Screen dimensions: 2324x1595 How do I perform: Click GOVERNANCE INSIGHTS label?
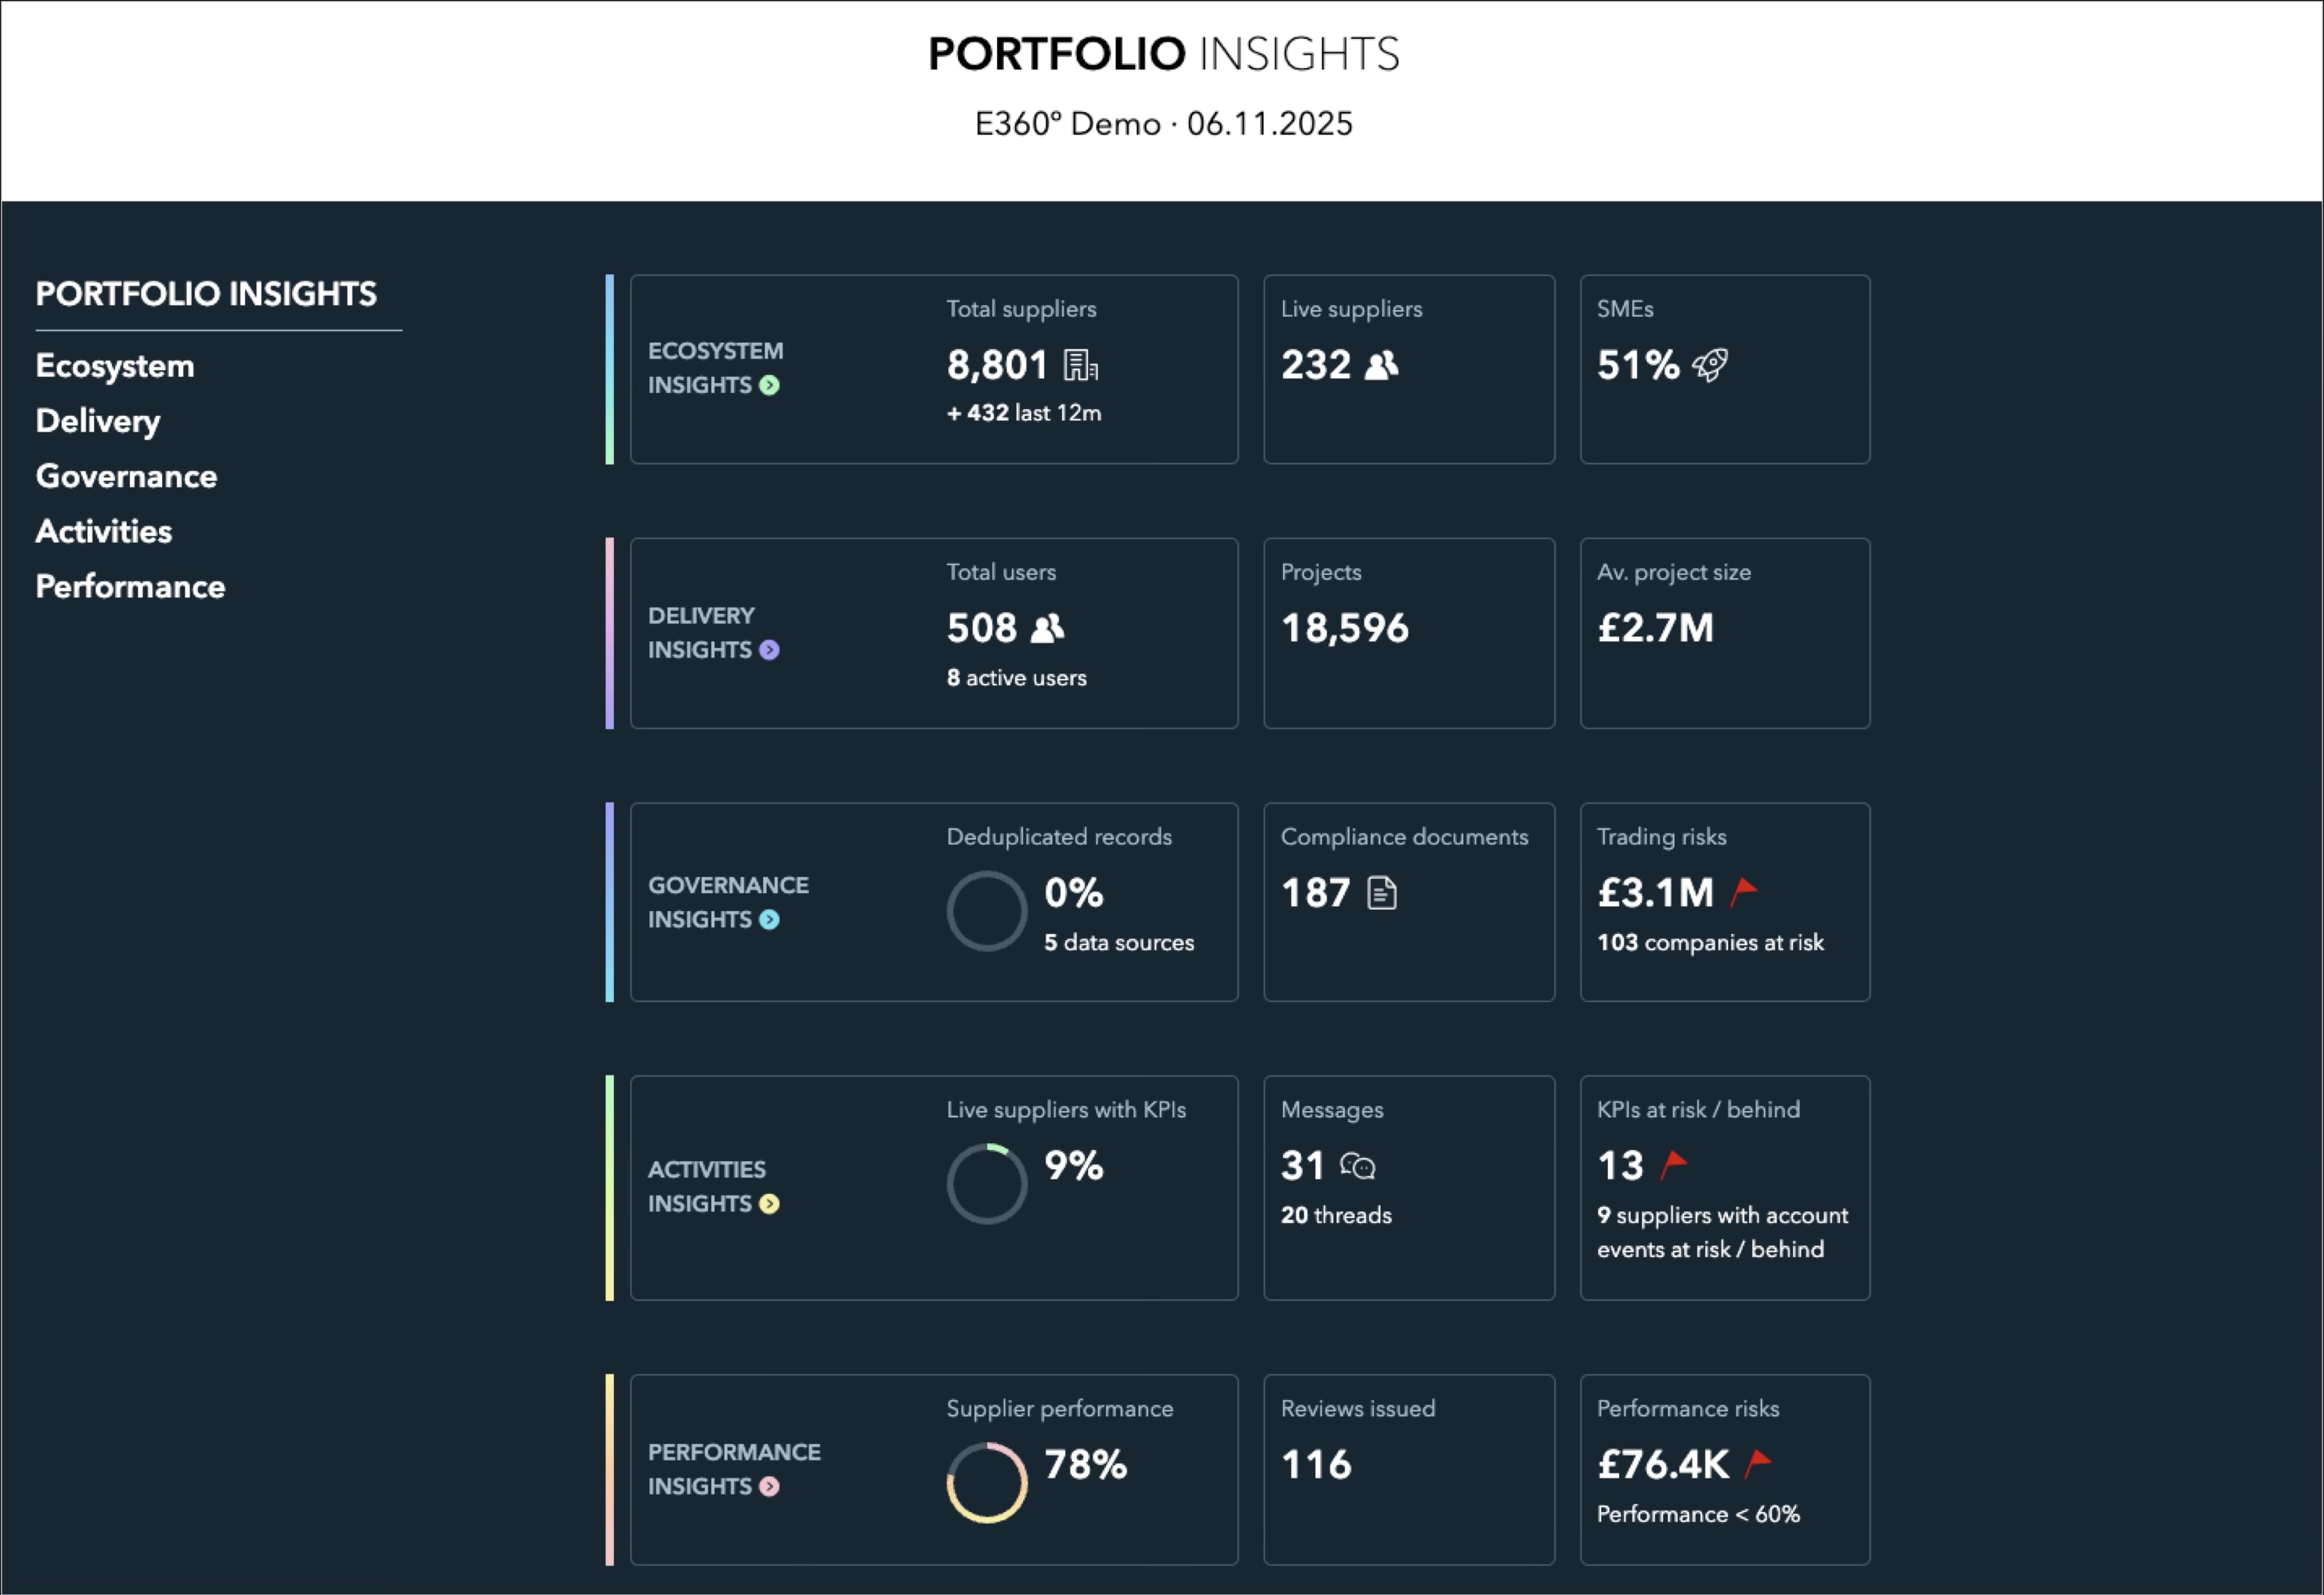(728, 903)
